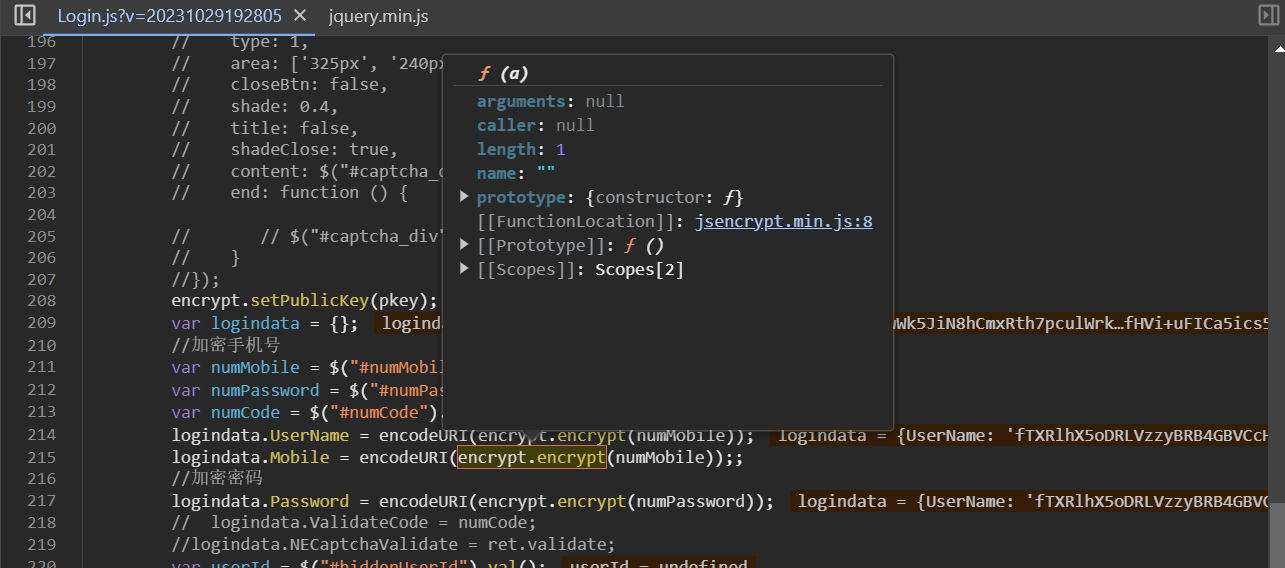The image size is (1285, 568).
Task: Click line number 217 in the gutter
Action: tap(41, 501)
